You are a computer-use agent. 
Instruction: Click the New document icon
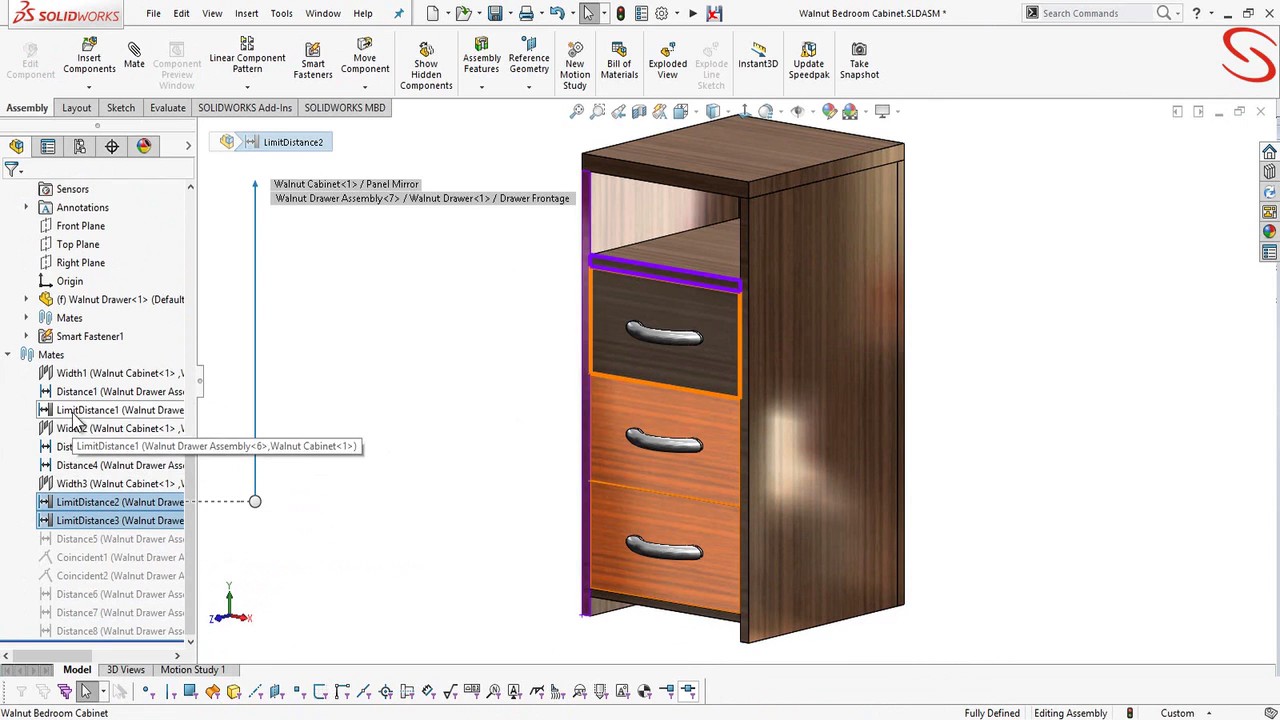point(432,13)
